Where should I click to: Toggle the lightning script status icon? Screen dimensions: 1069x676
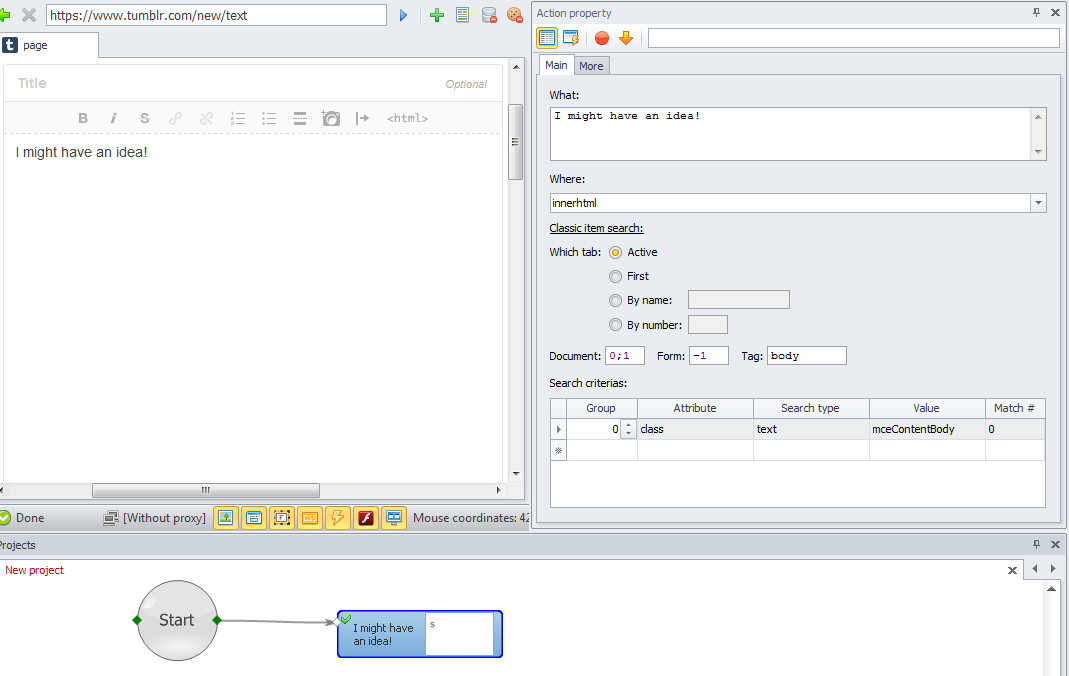337,518
